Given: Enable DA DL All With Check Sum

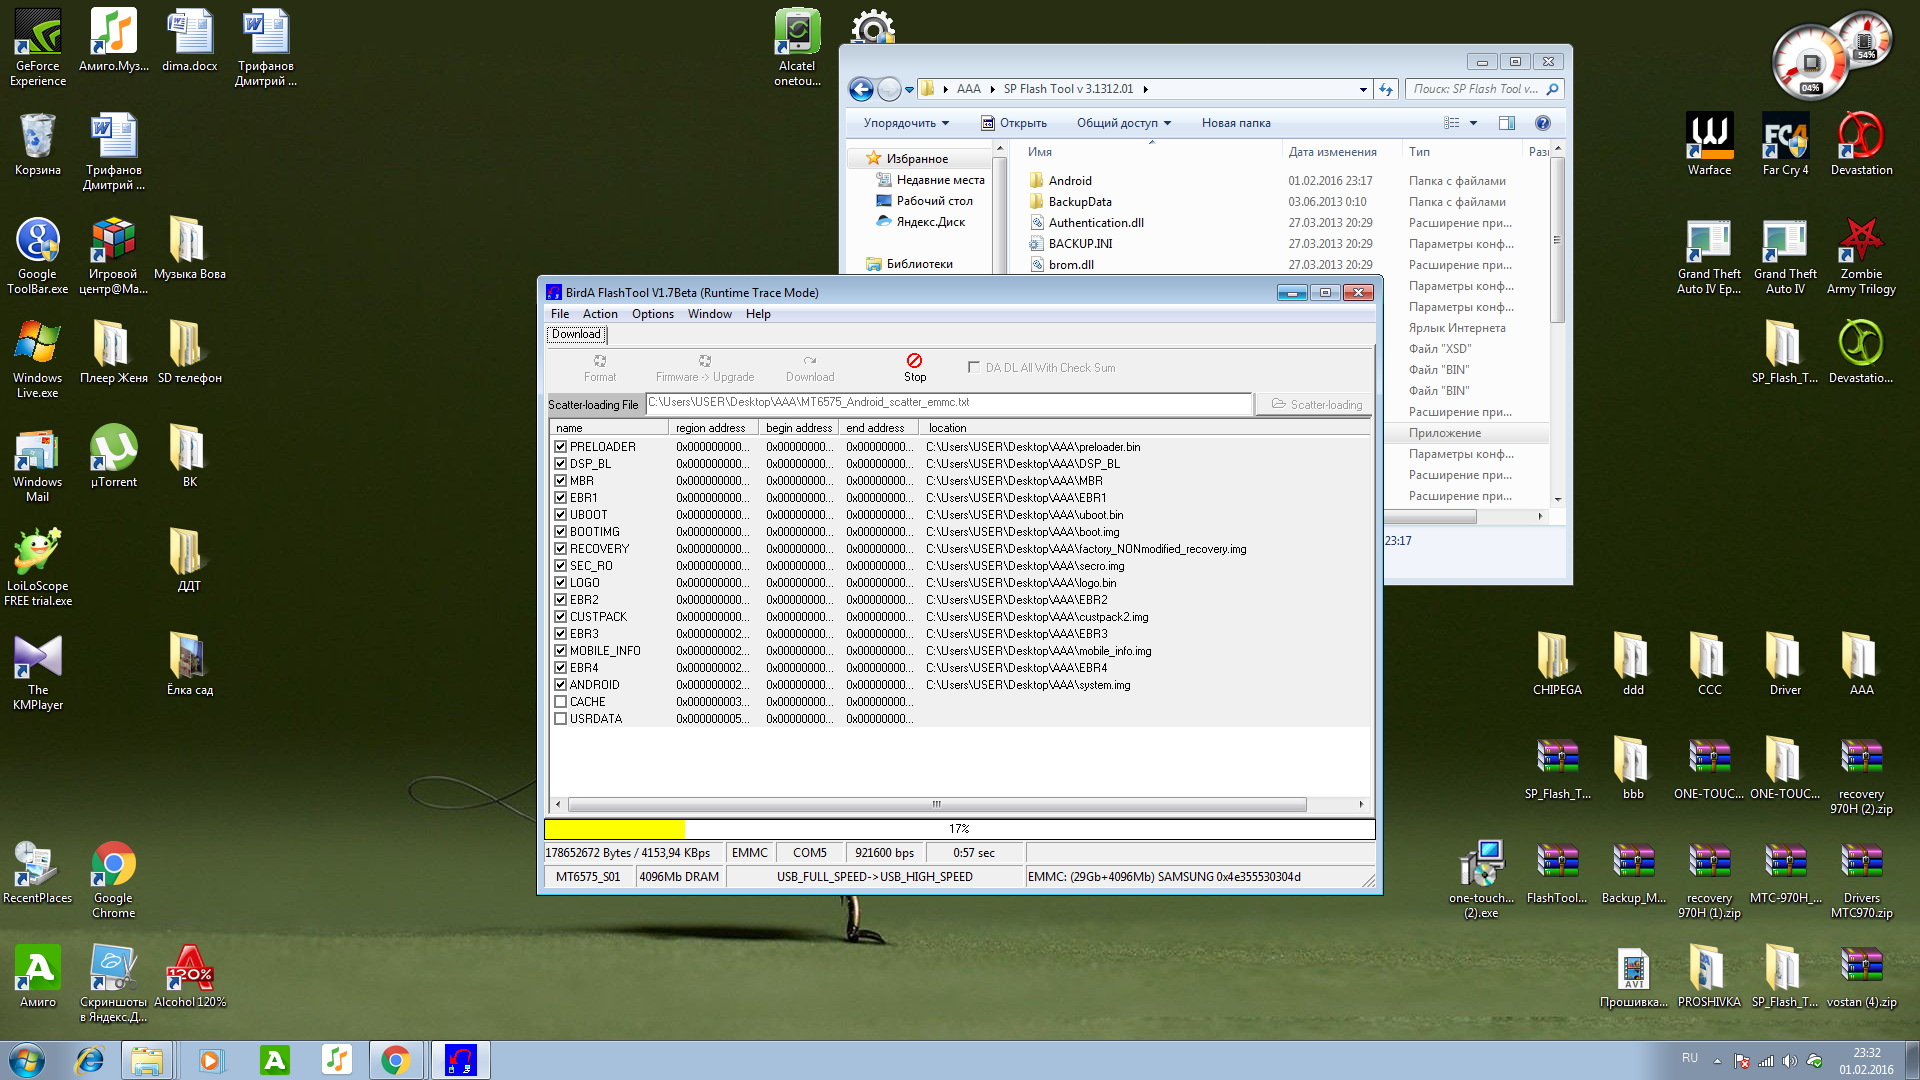Looking at the screenshot, I should coord(974,367).
